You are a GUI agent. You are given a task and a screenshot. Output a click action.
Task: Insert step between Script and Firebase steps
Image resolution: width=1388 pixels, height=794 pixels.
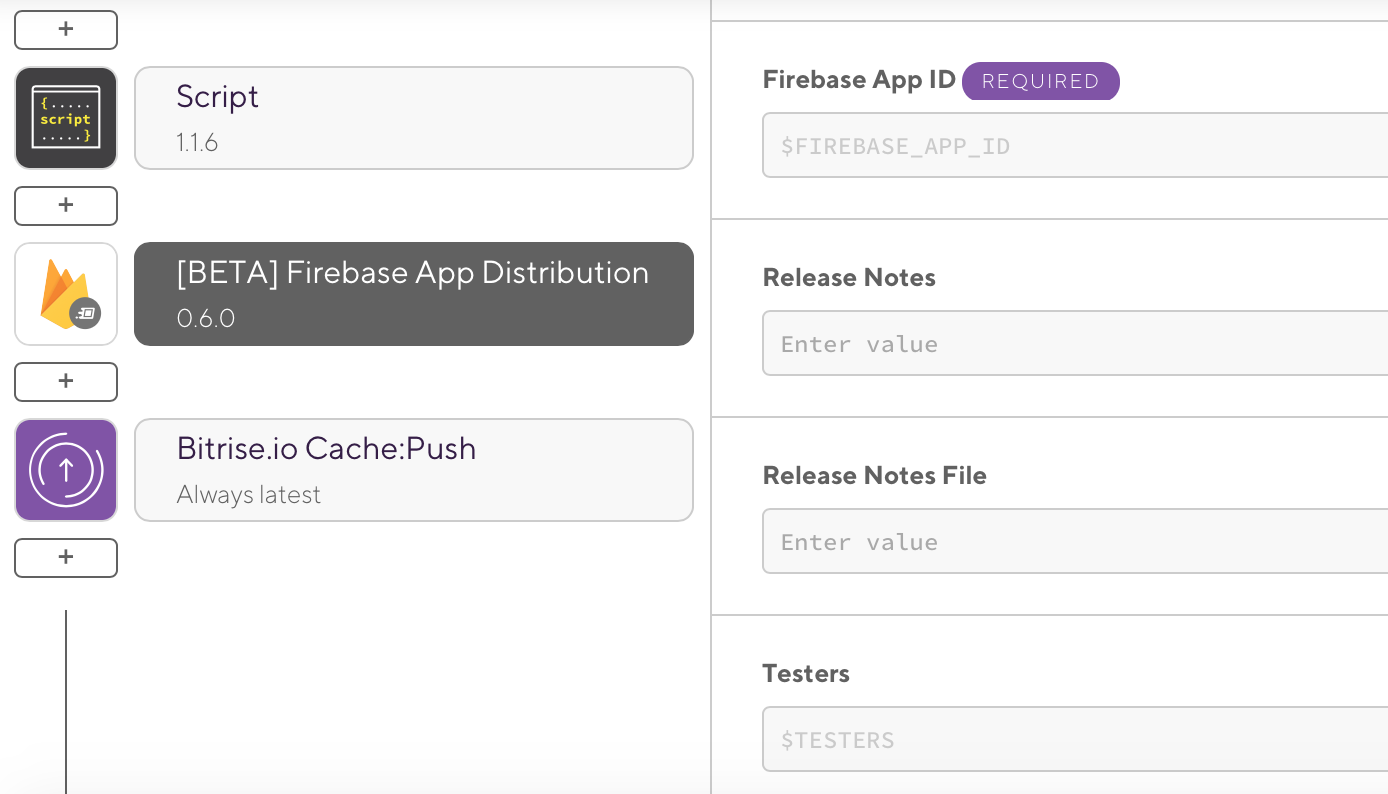point(66,206)
